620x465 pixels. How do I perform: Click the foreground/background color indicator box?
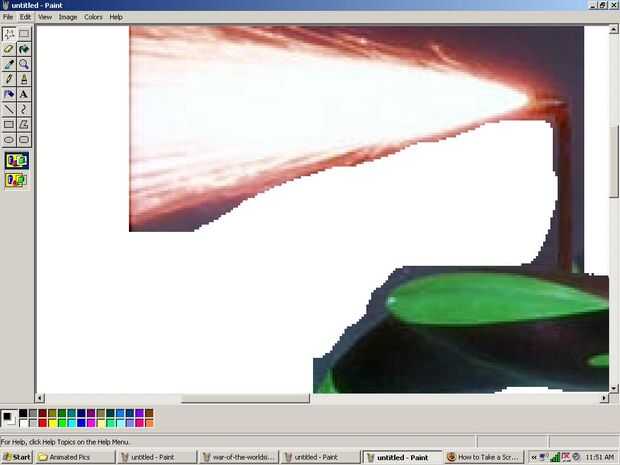click(9, 418)
